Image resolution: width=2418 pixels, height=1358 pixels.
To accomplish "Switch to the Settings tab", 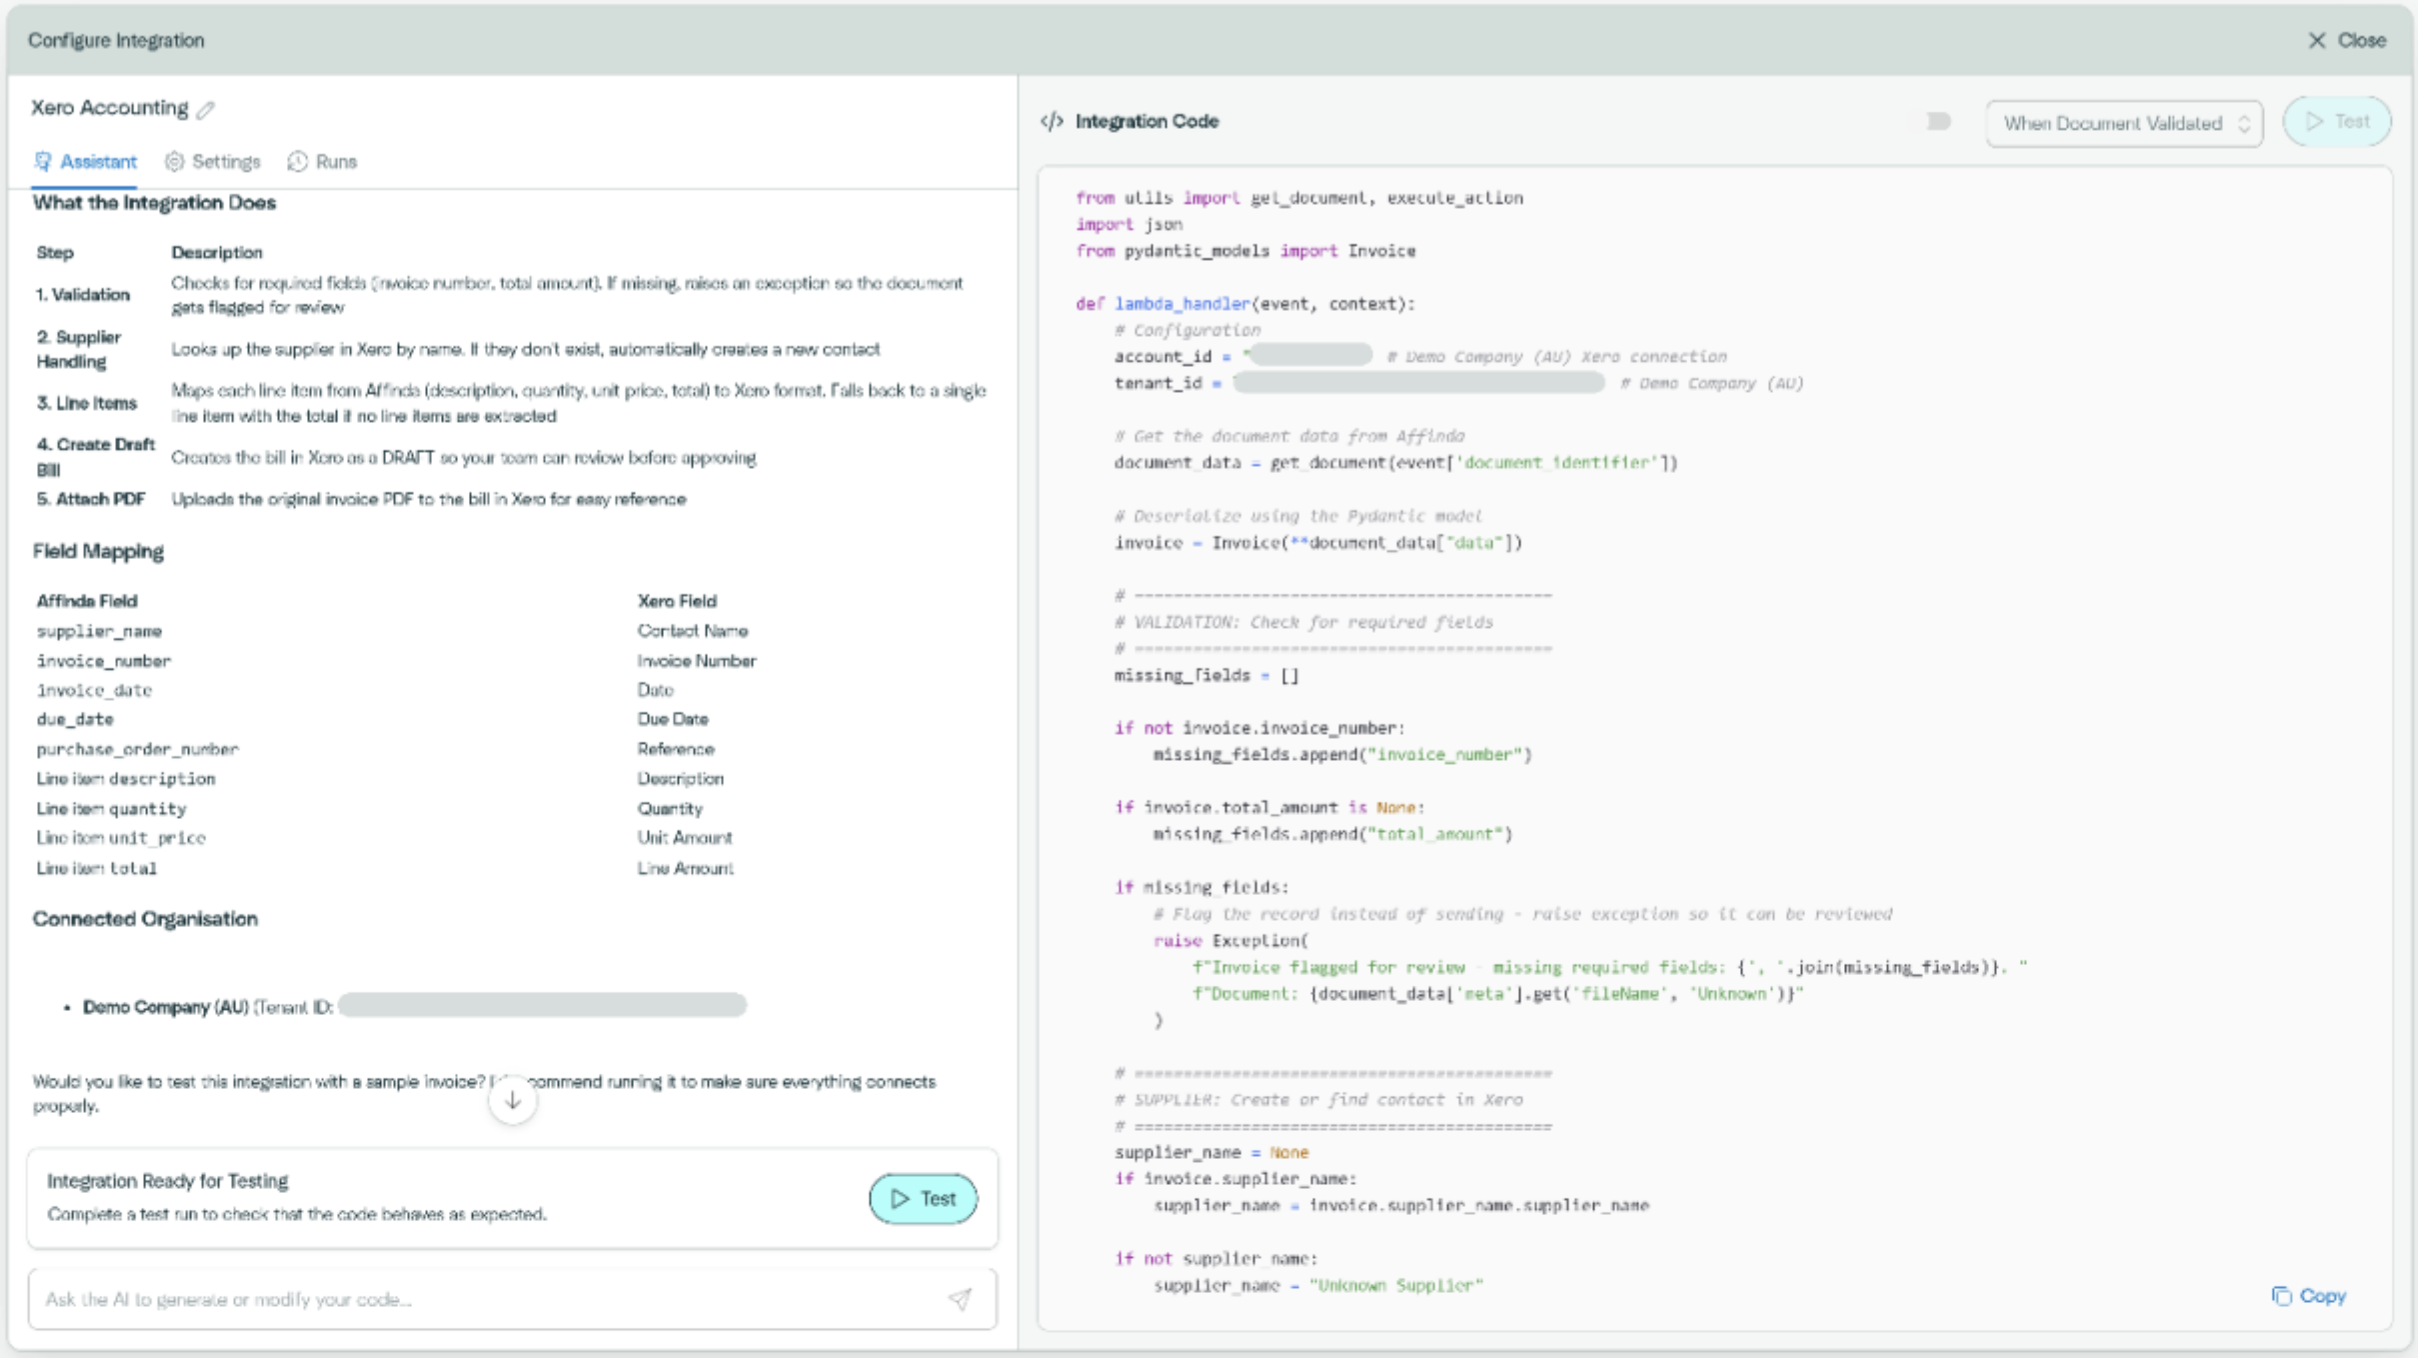I will 226,161.
